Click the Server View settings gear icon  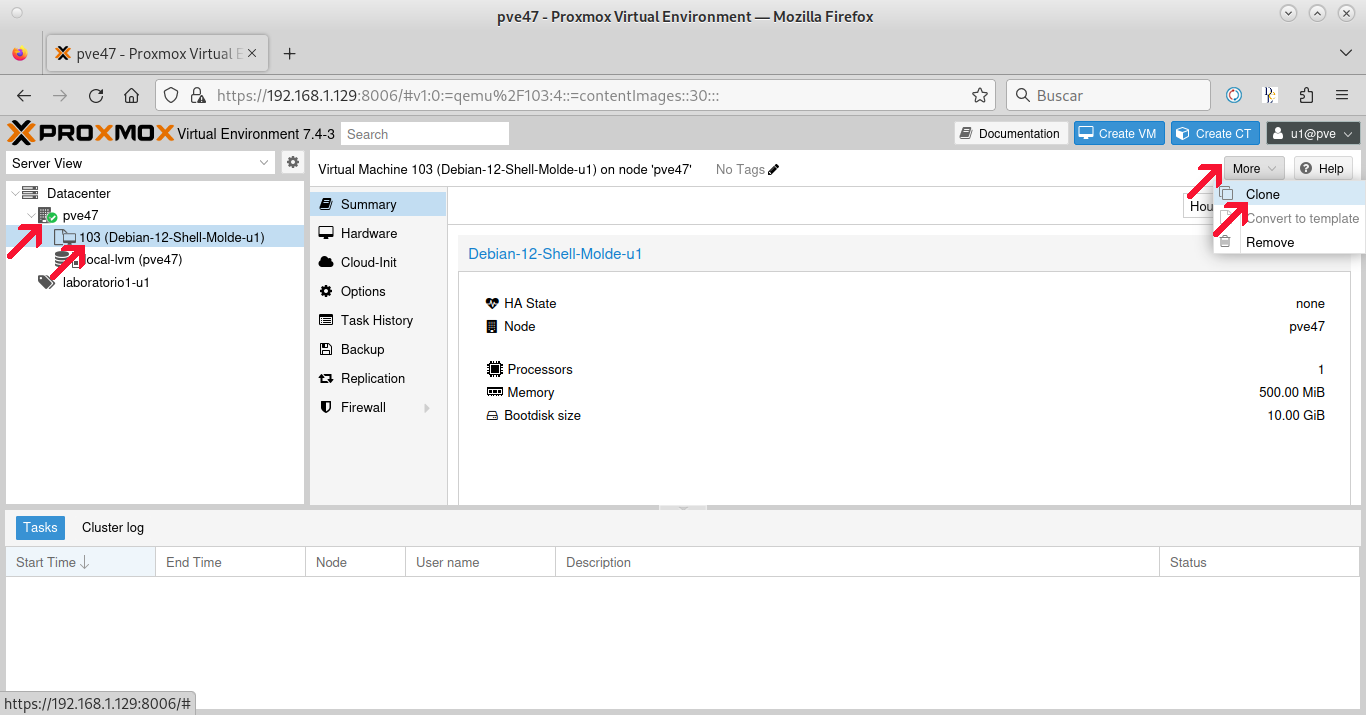coord(293,162)
